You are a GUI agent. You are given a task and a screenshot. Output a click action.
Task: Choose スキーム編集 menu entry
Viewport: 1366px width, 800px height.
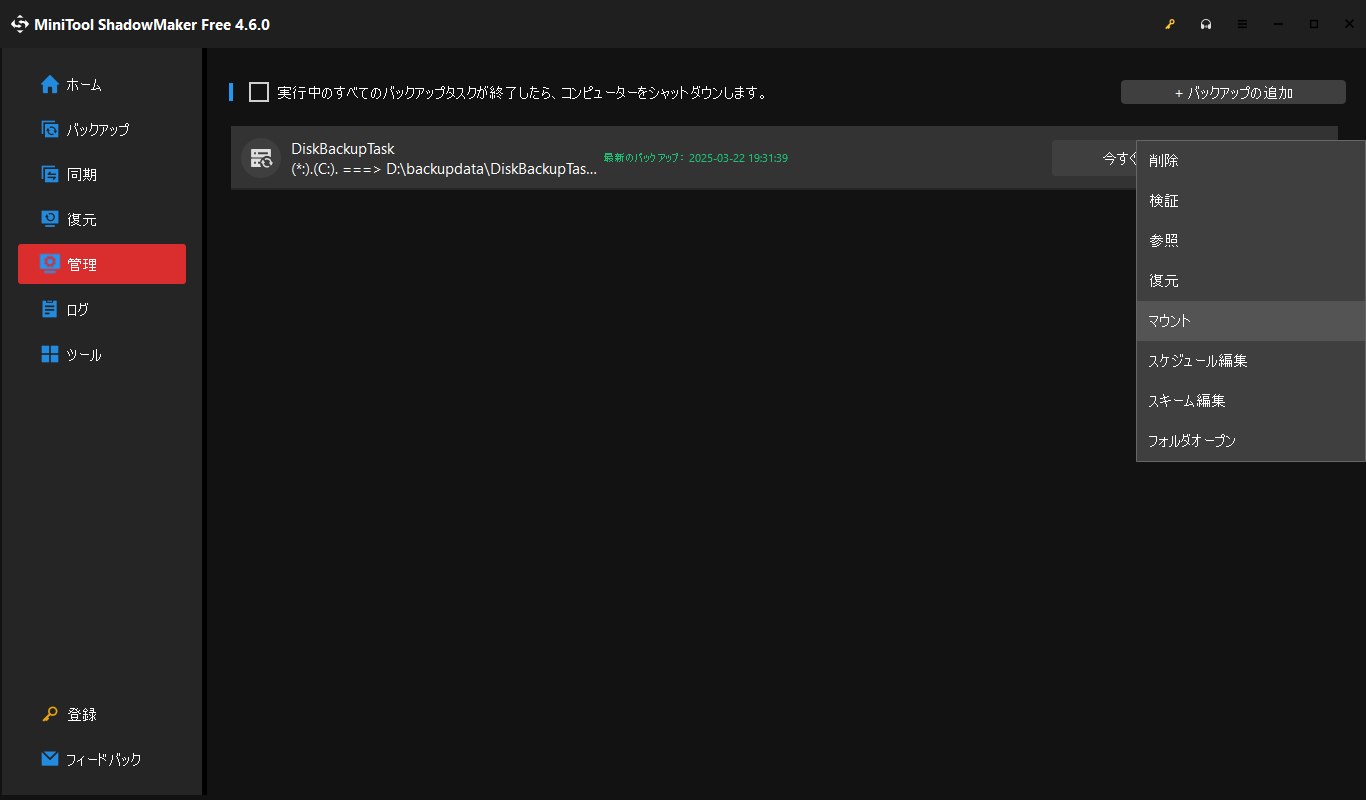1251,401
